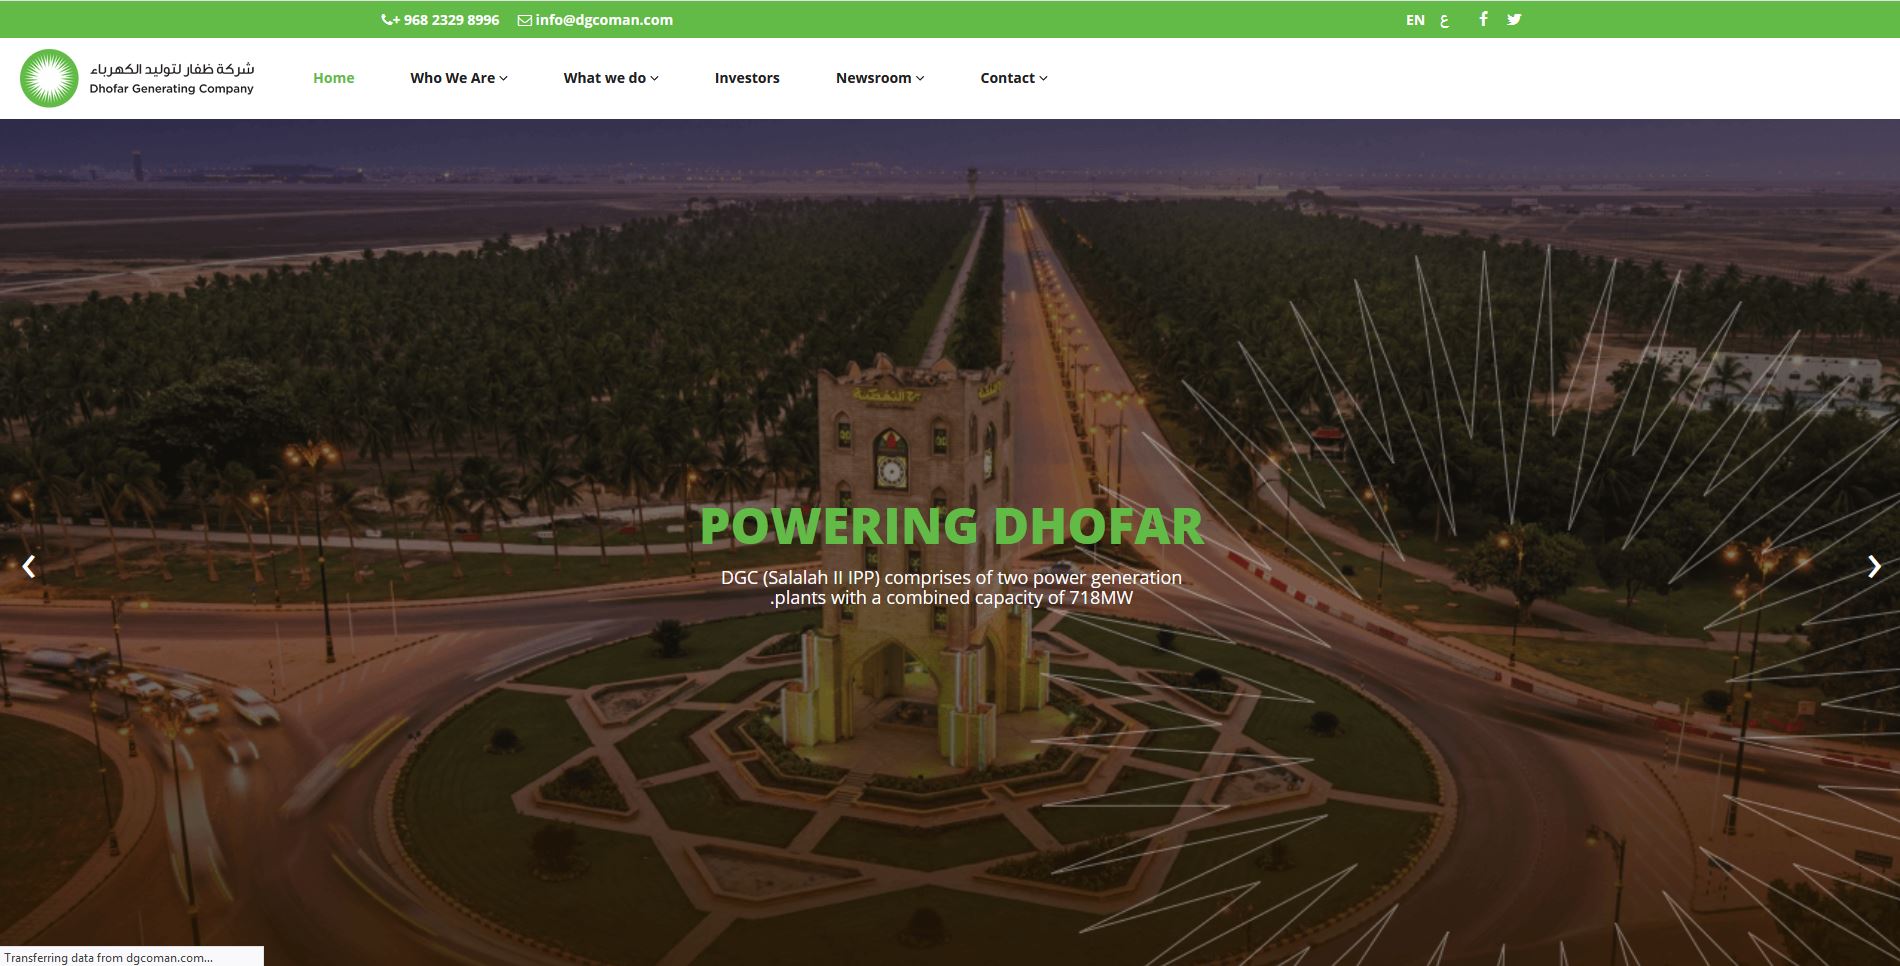The width and height of the screenshot is (1900, 966).
Task: Click the Transferring data status bar text
Action: [x=108, y=957]
